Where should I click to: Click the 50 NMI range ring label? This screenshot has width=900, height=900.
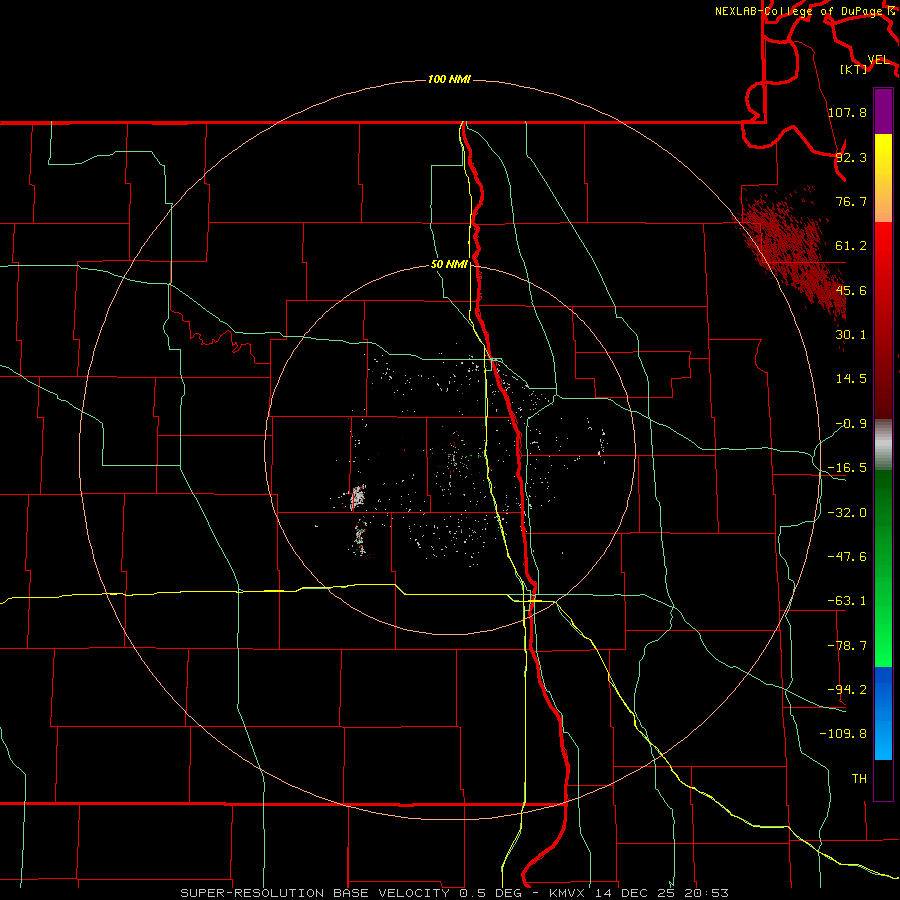(449, 265)
